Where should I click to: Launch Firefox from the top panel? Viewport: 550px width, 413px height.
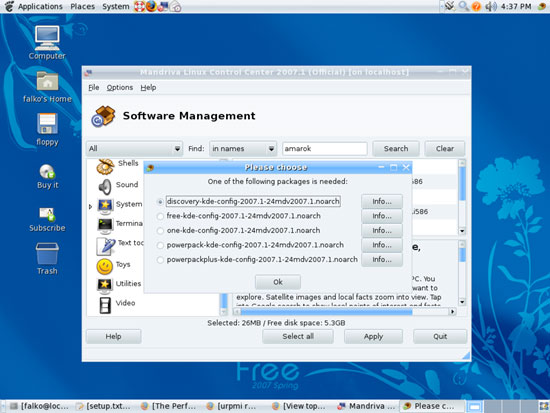point(151,6)
